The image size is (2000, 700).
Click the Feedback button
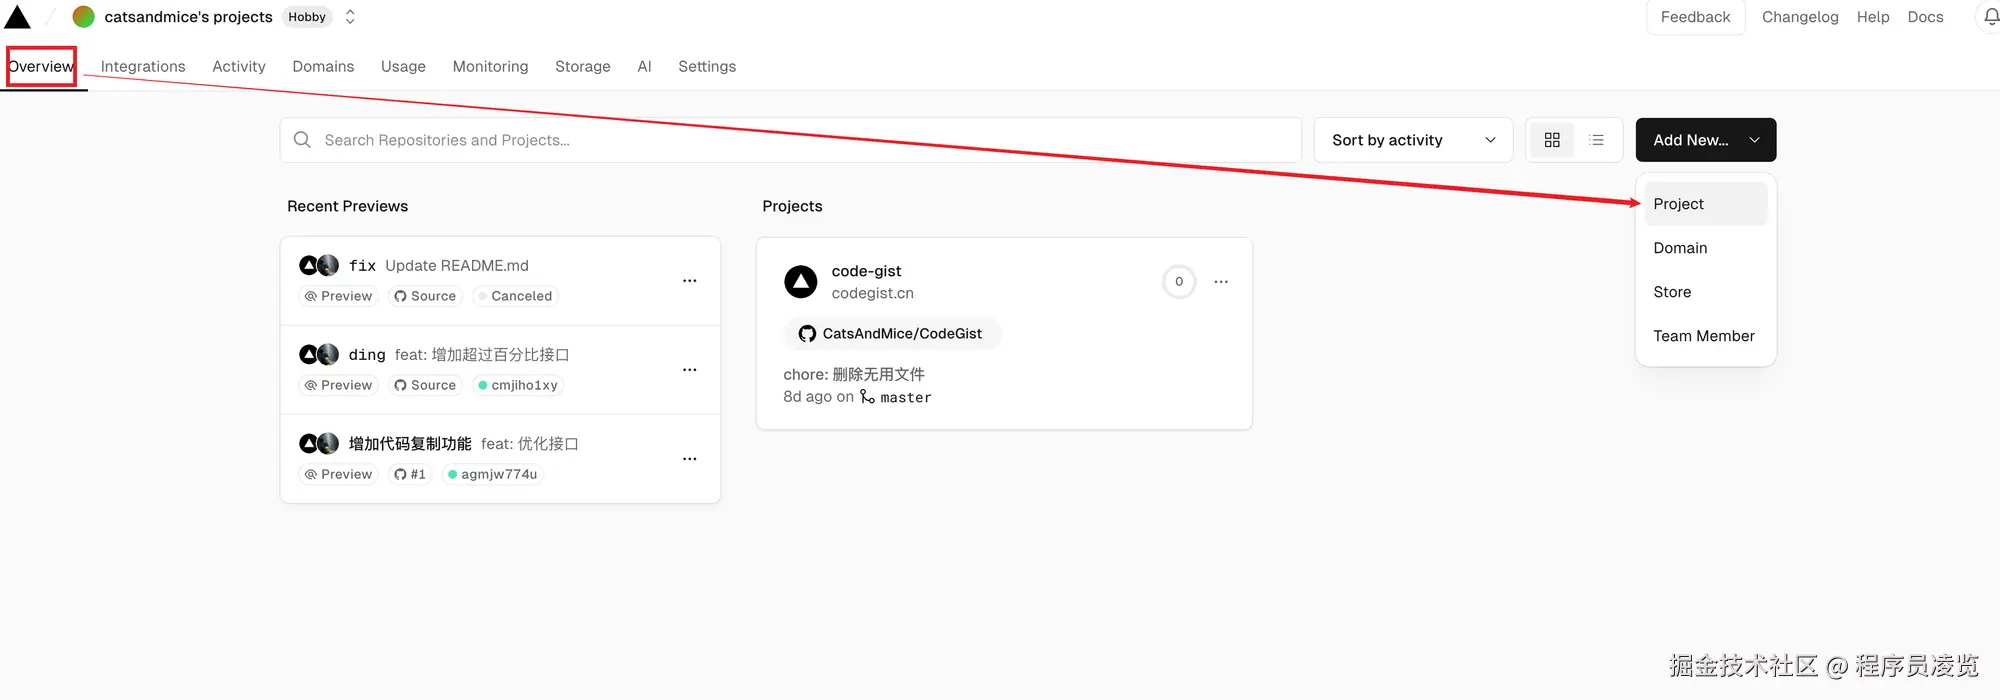click(x=1695, y=17)
